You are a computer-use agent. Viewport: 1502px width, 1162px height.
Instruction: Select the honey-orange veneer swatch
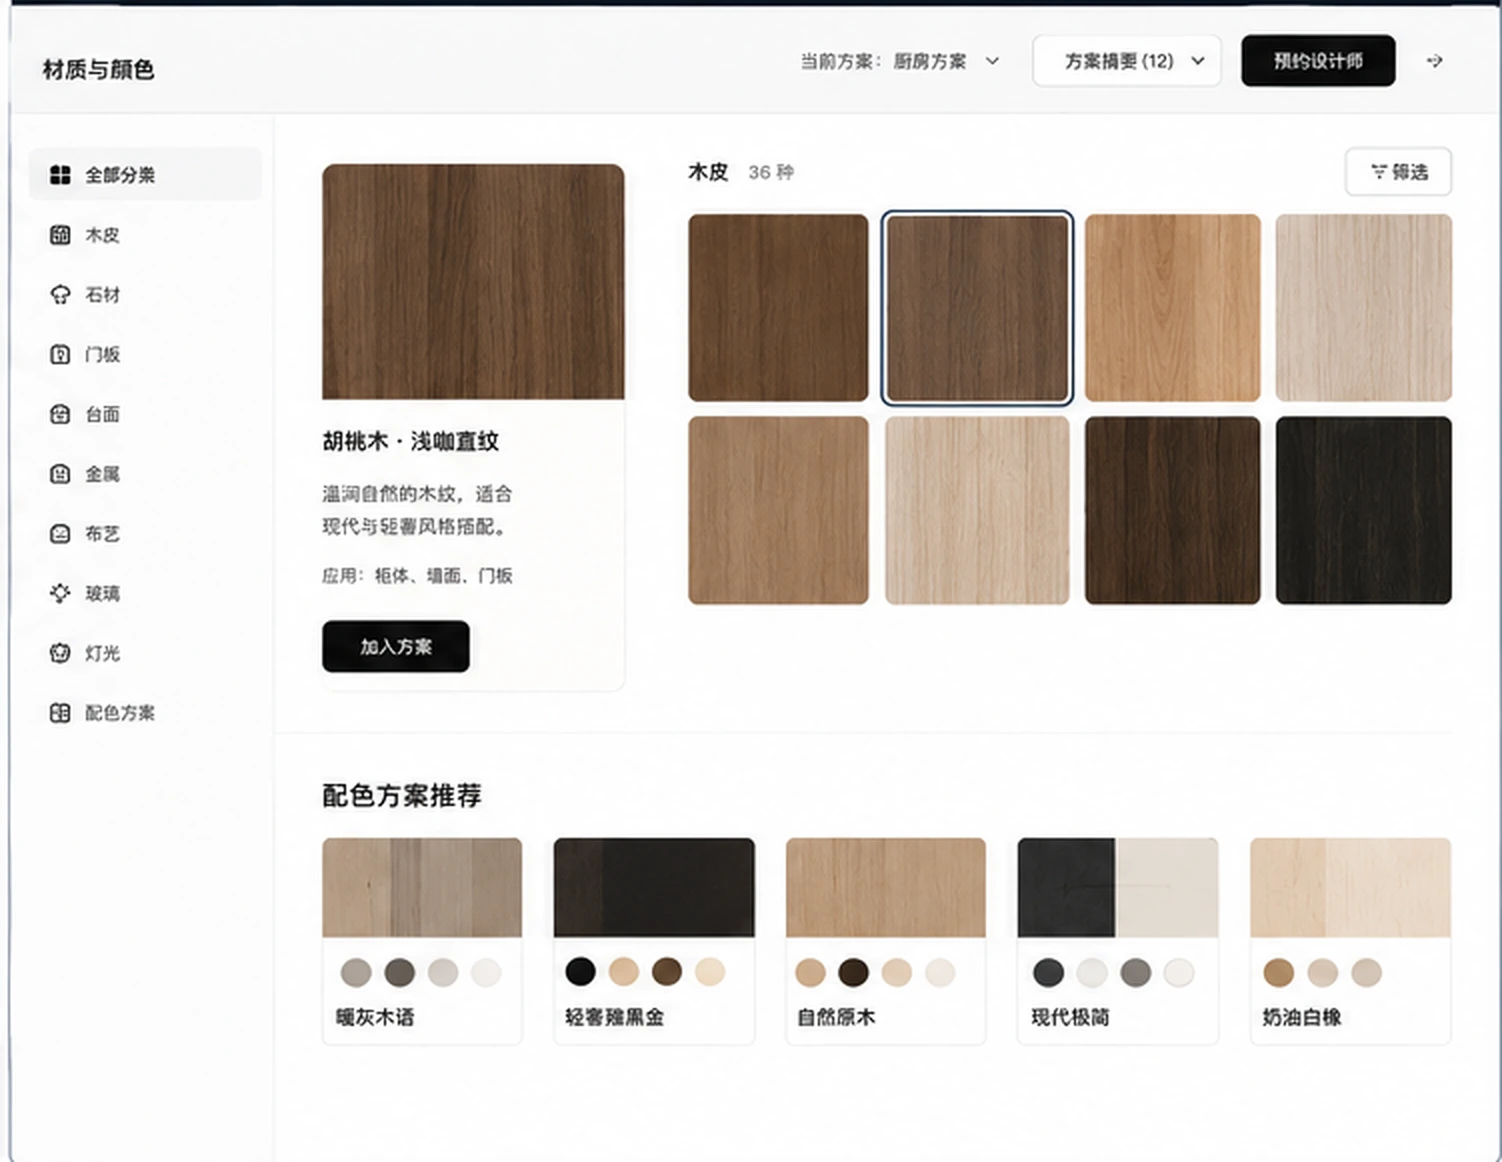pyautogui.click(x=1172, y=308)
